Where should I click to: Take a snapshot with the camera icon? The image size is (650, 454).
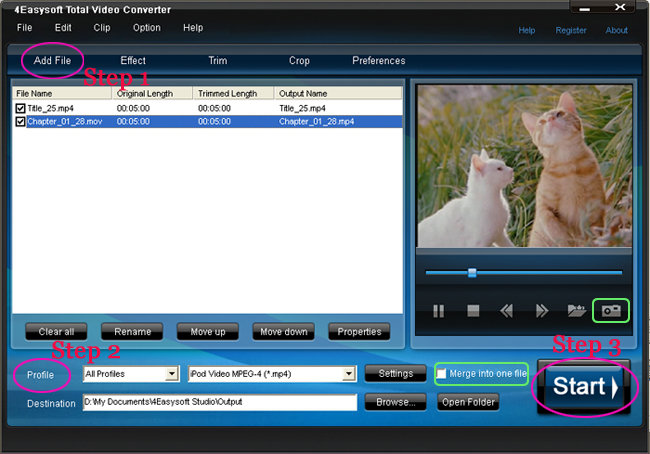(611, 311)
